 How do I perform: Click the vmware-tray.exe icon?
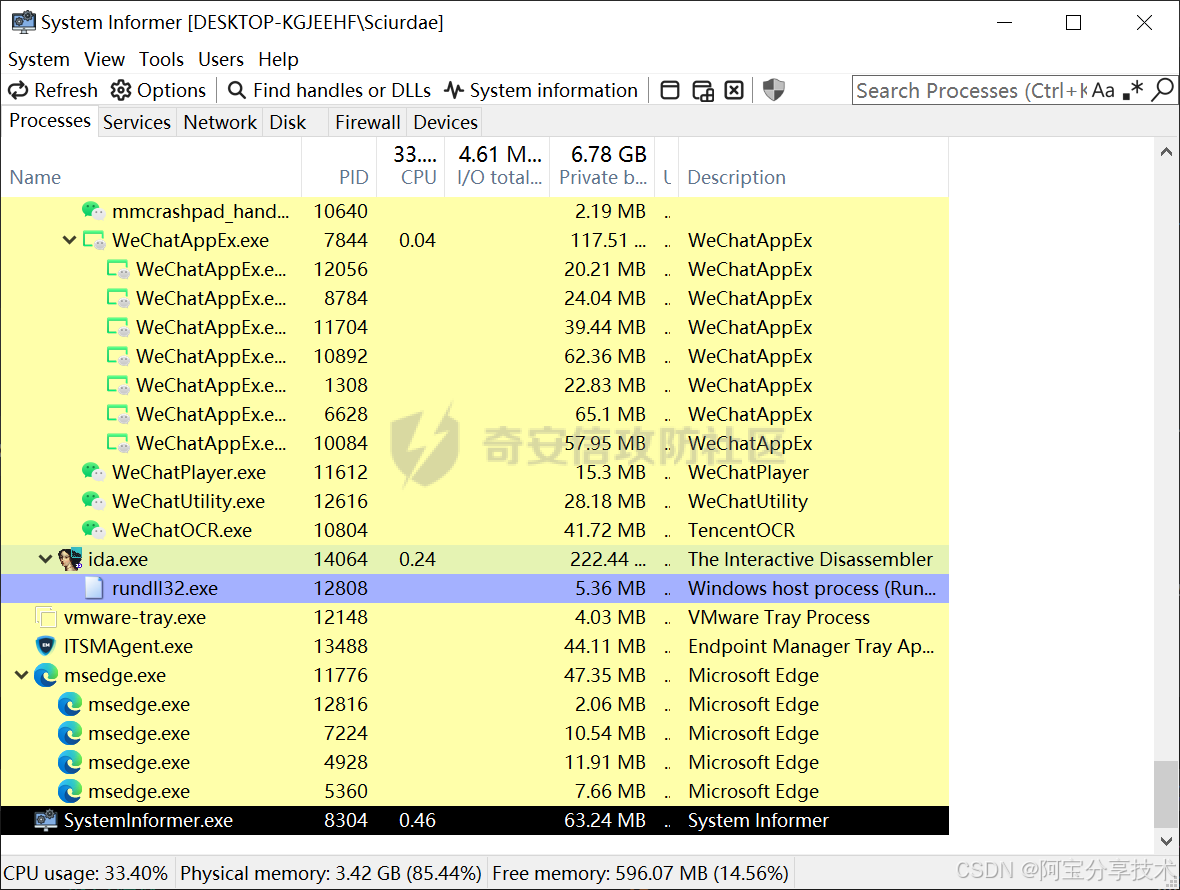point(46,617)
